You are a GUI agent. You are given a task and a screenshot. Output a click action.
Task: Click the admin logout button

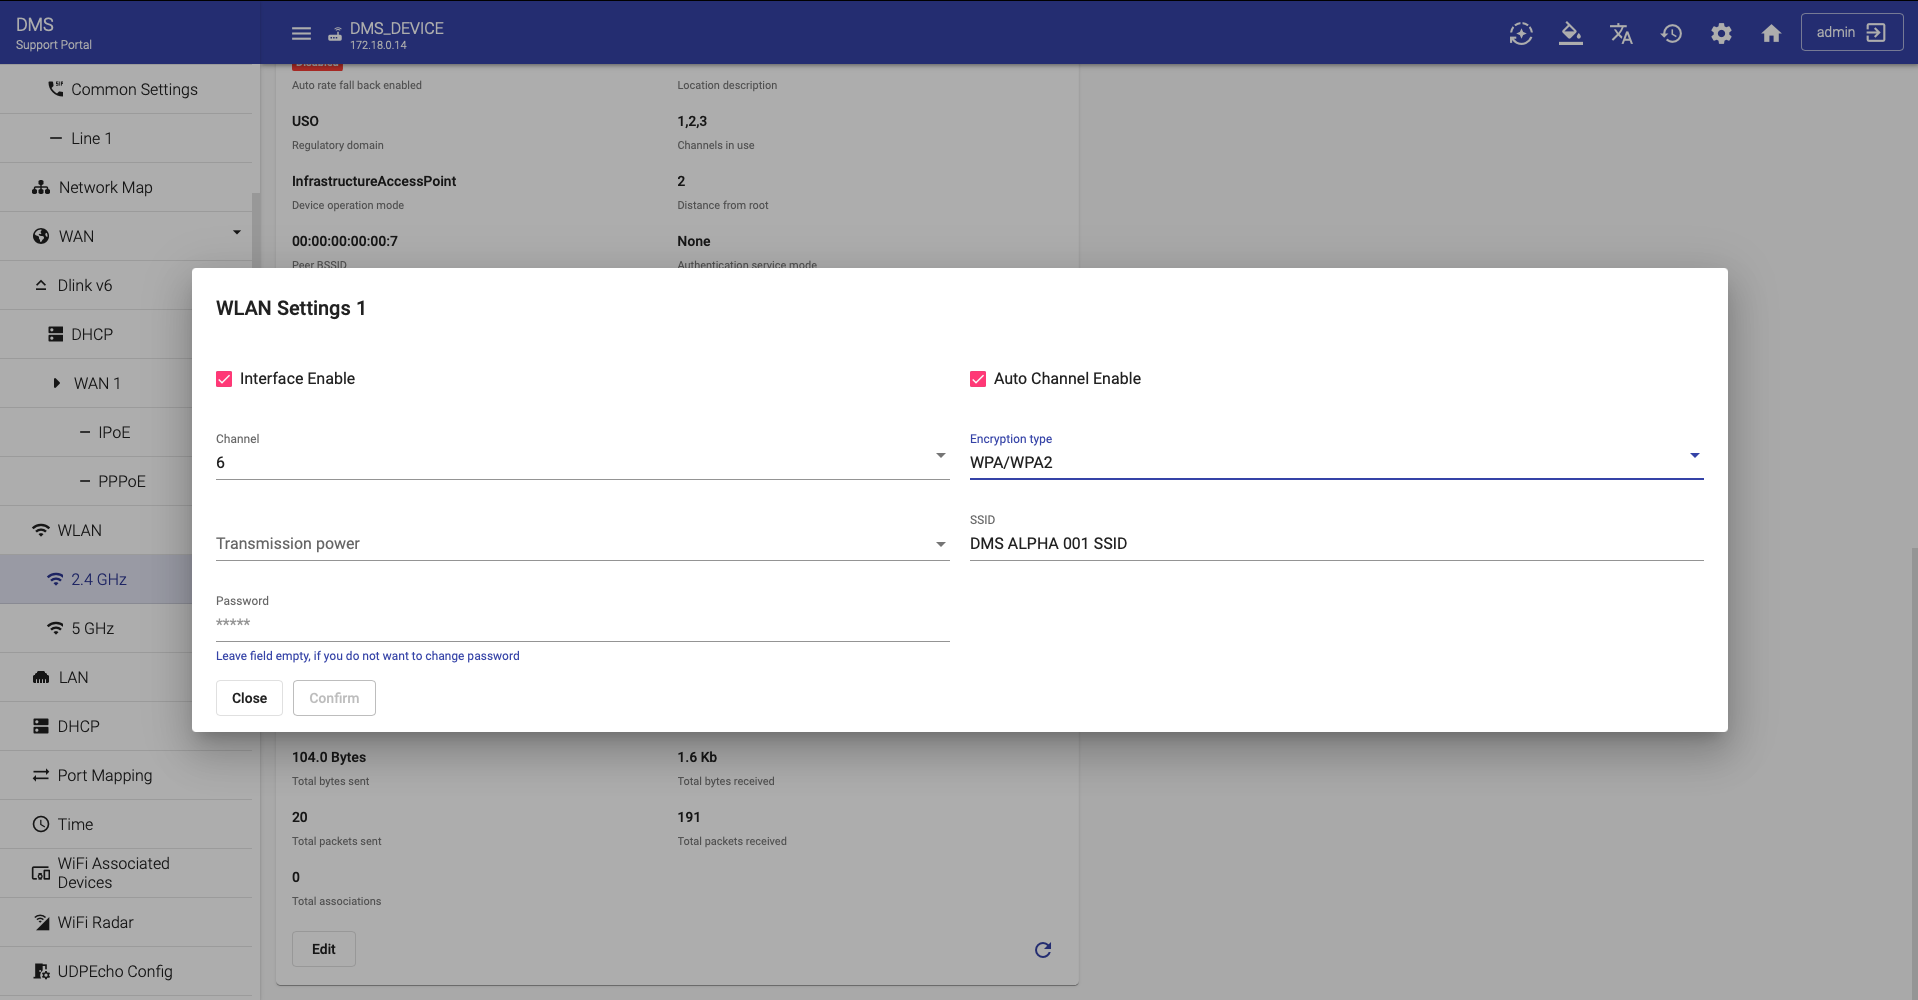coord(1851,33)
